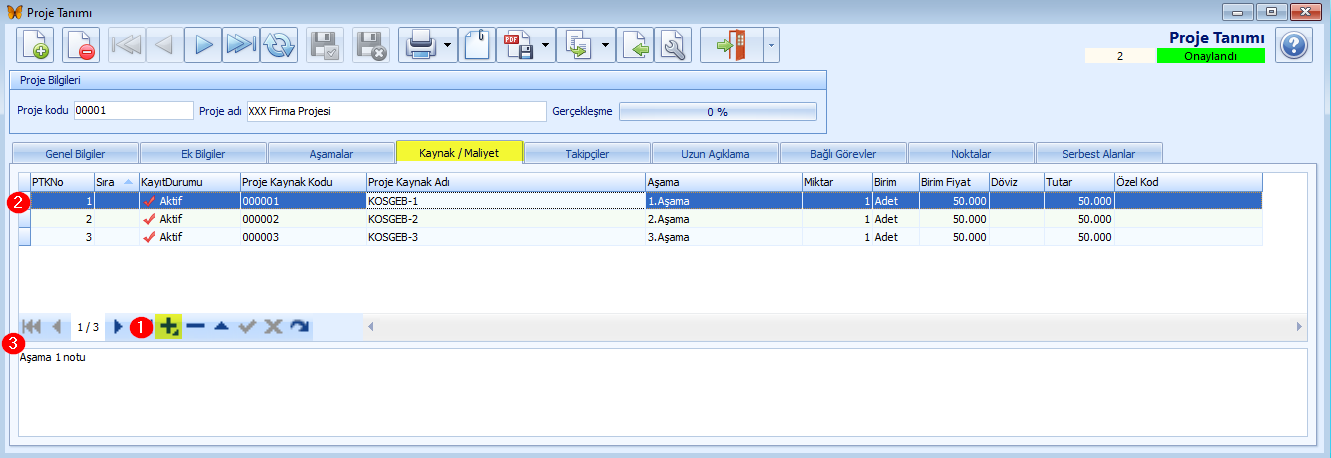
Task: Click the Gerçekleşme progress bar
Action: [x=717, y=111]
